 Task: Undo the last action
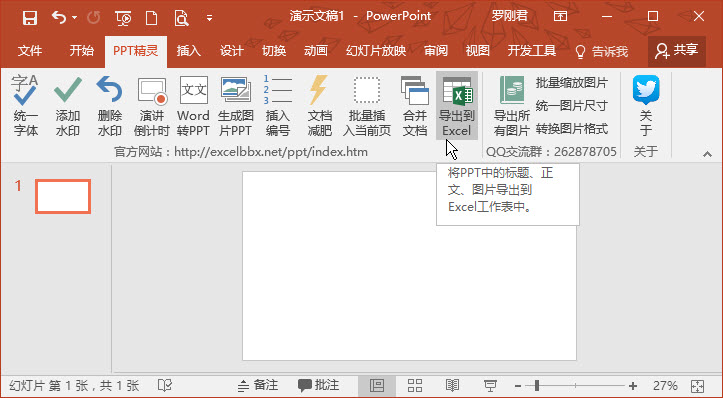point(59,18)
